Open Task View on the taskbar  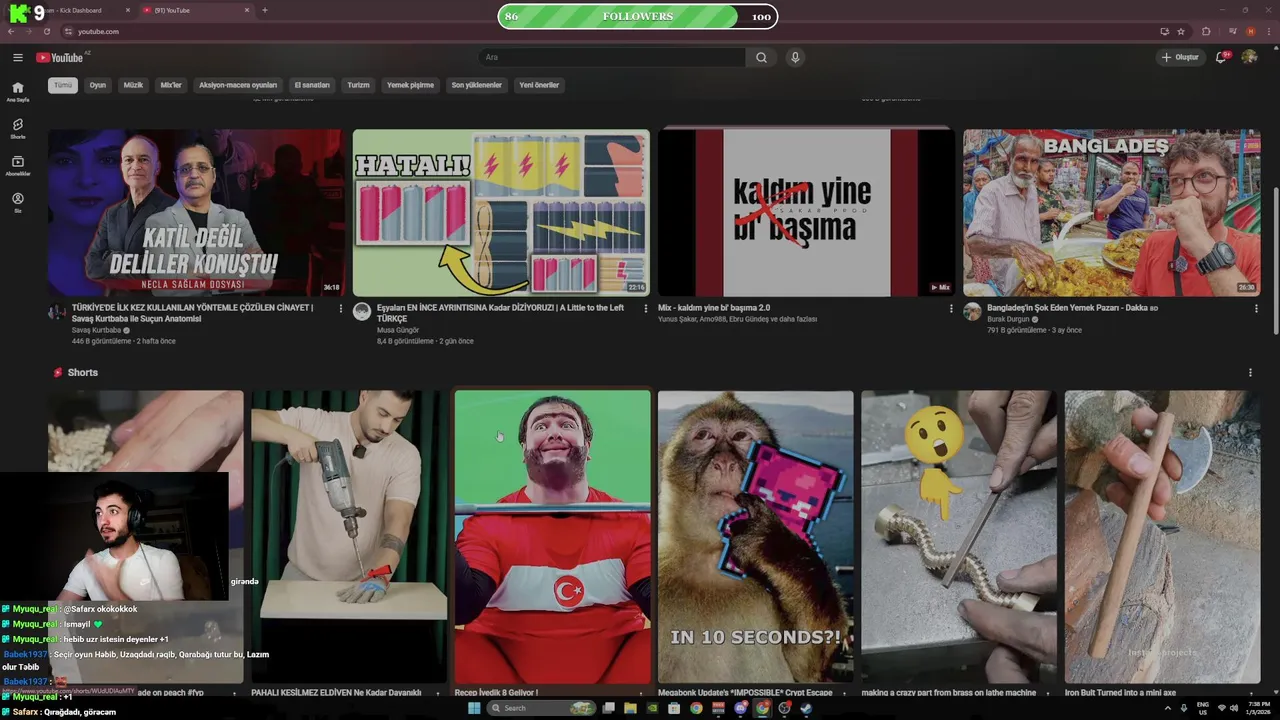point(608,708)
